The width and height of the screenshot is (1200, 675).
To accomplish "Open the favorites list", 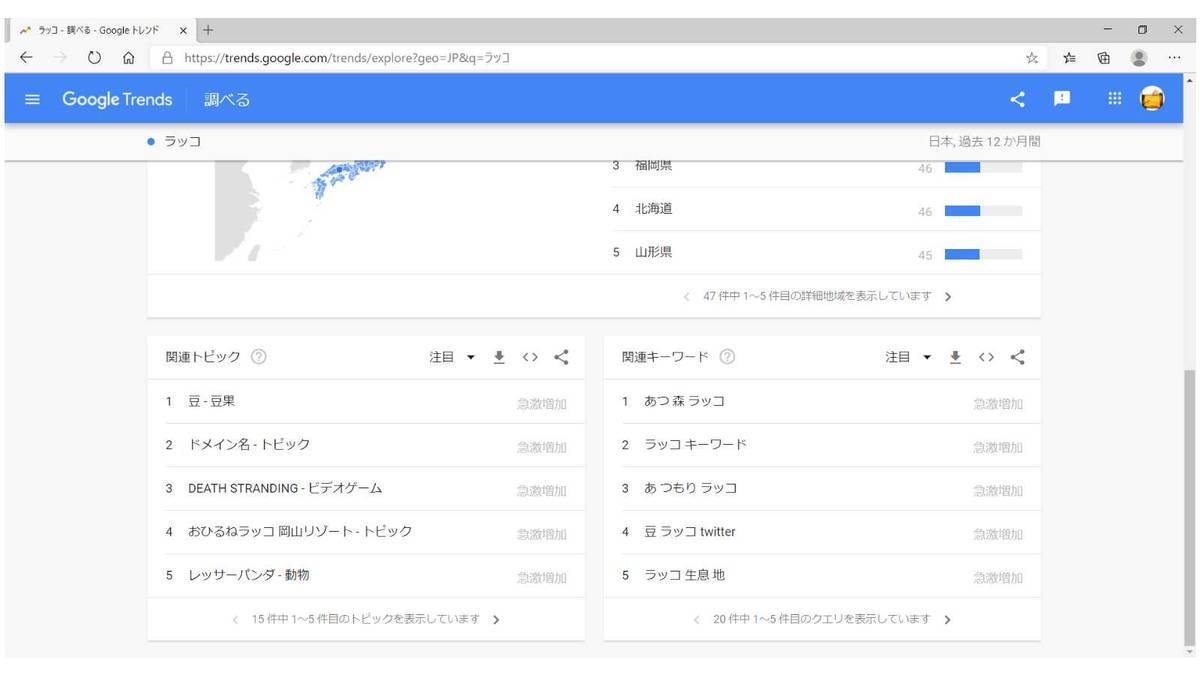I will click(1069, 58).
